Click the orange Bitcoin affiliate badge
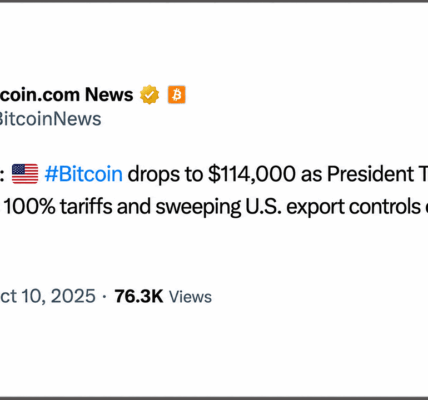The height and width of the screenshot is (400, 428). tap(177, 95)
